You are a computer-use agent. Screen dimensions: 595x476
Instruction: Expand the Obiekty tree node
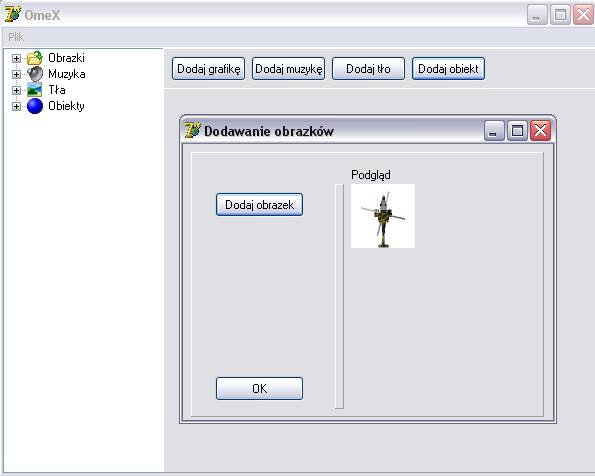click(16, 106)
